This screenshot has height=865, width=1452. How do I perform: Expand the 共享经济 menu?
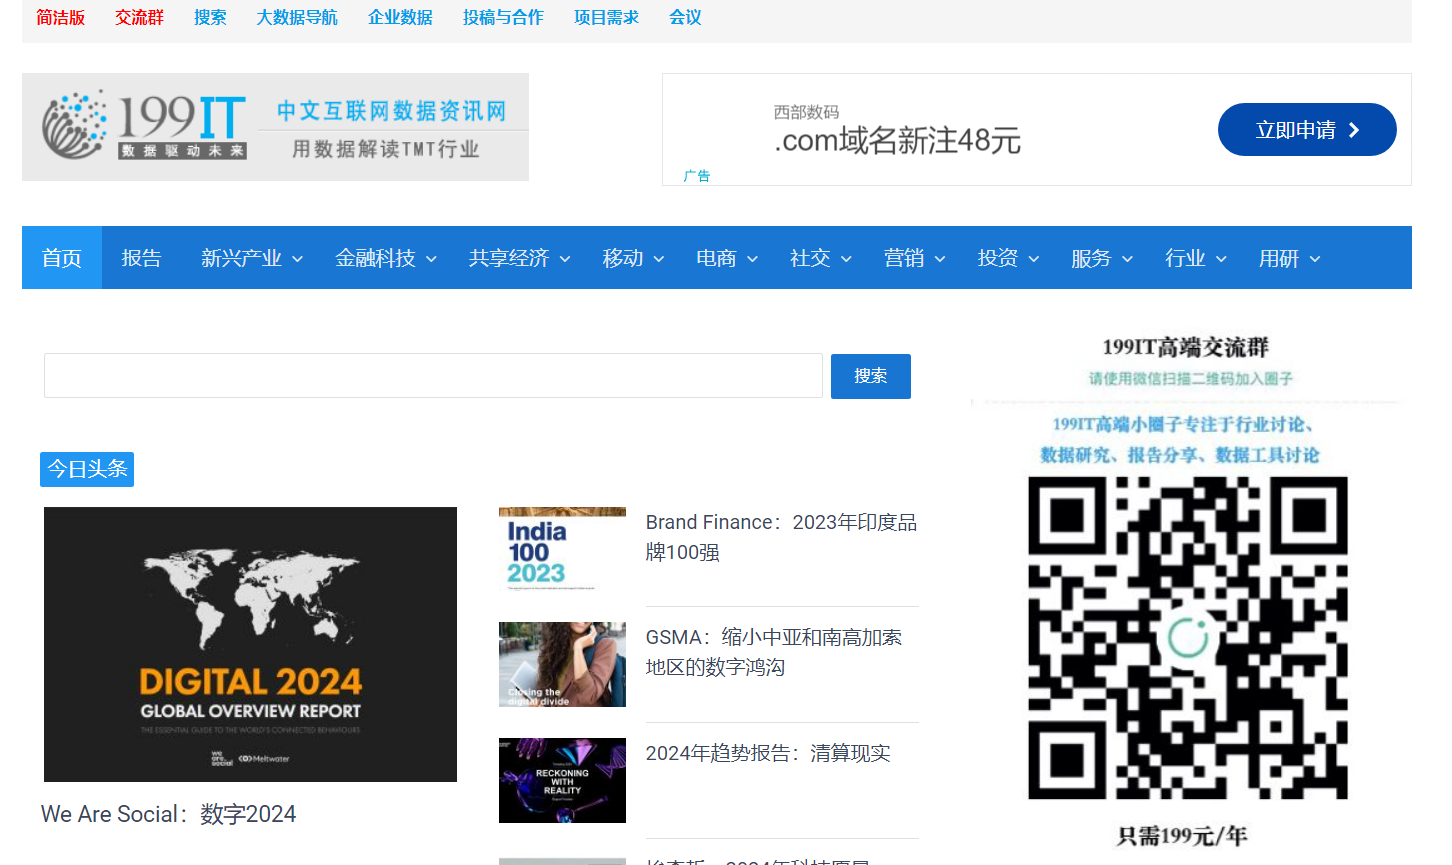(519, 258)
